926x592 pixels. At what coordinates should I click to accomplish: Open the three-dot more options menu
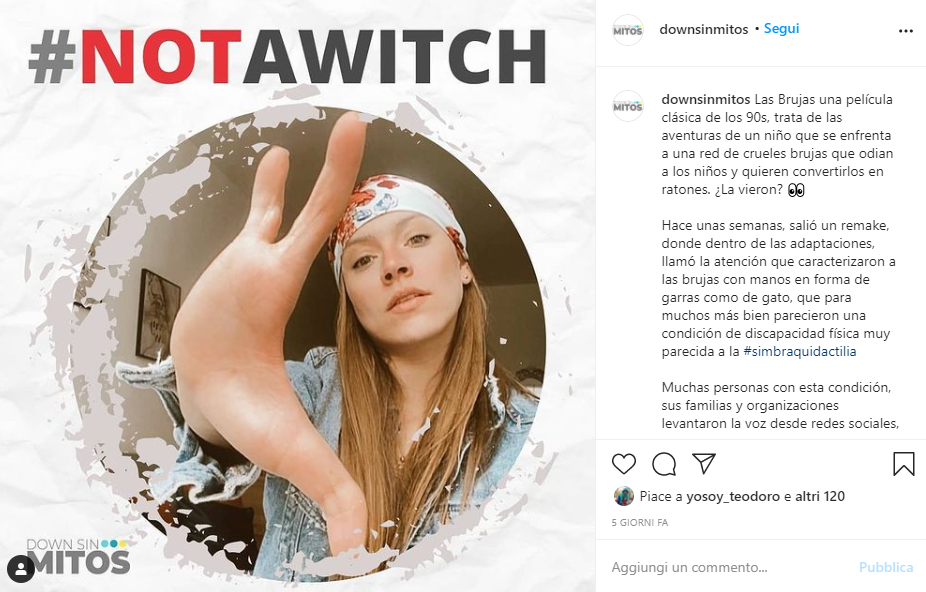(x=905, y=31)
